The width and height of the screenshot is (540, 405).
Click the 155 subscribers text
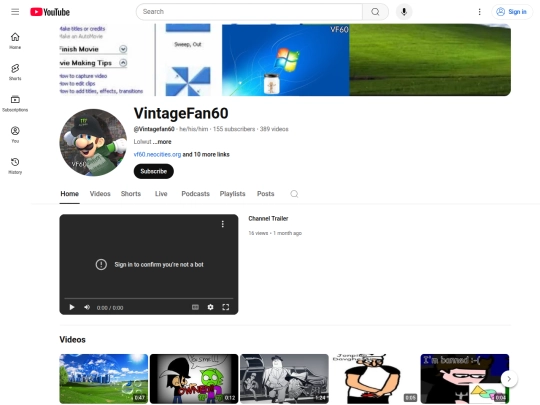pyautogui.click(x=234, y=129)
